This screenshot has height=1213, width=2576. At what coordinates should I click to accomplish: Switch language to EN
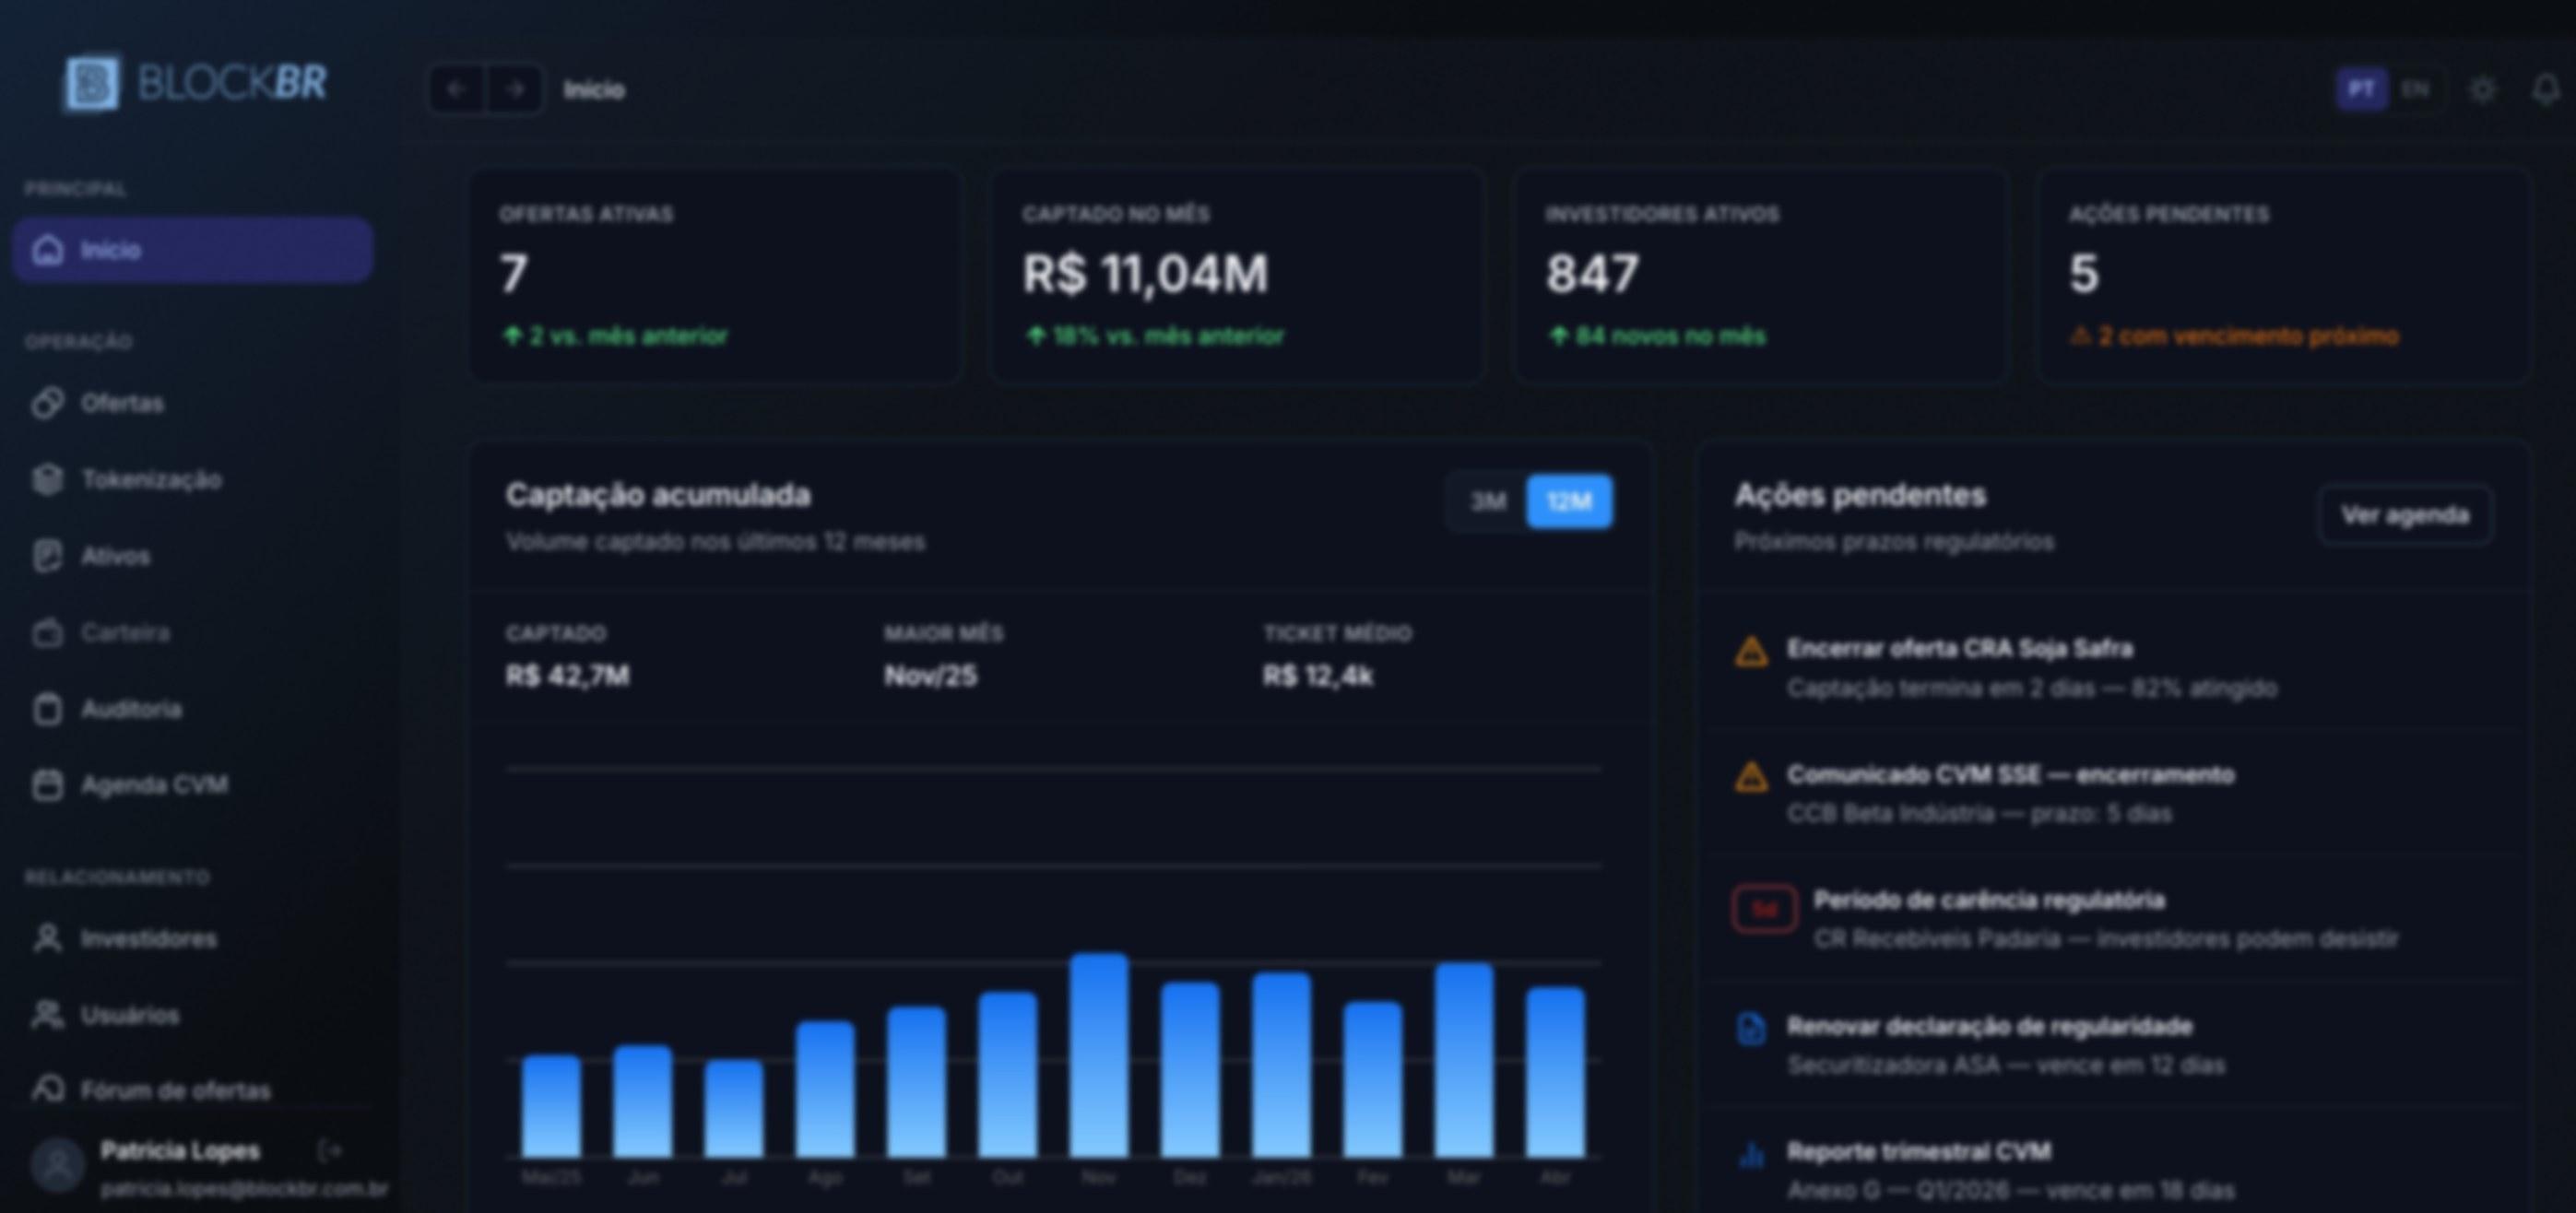pyautogui.click(x=2415, y=90)
